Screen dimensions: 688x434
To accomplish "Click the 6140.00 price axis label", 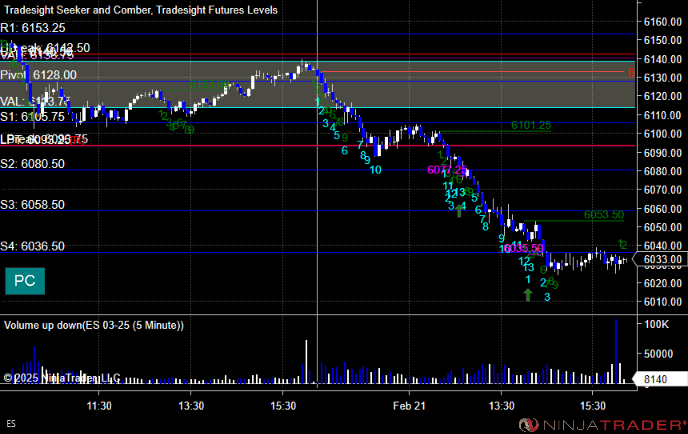I will pyautogui.click(x=663, y=59).
